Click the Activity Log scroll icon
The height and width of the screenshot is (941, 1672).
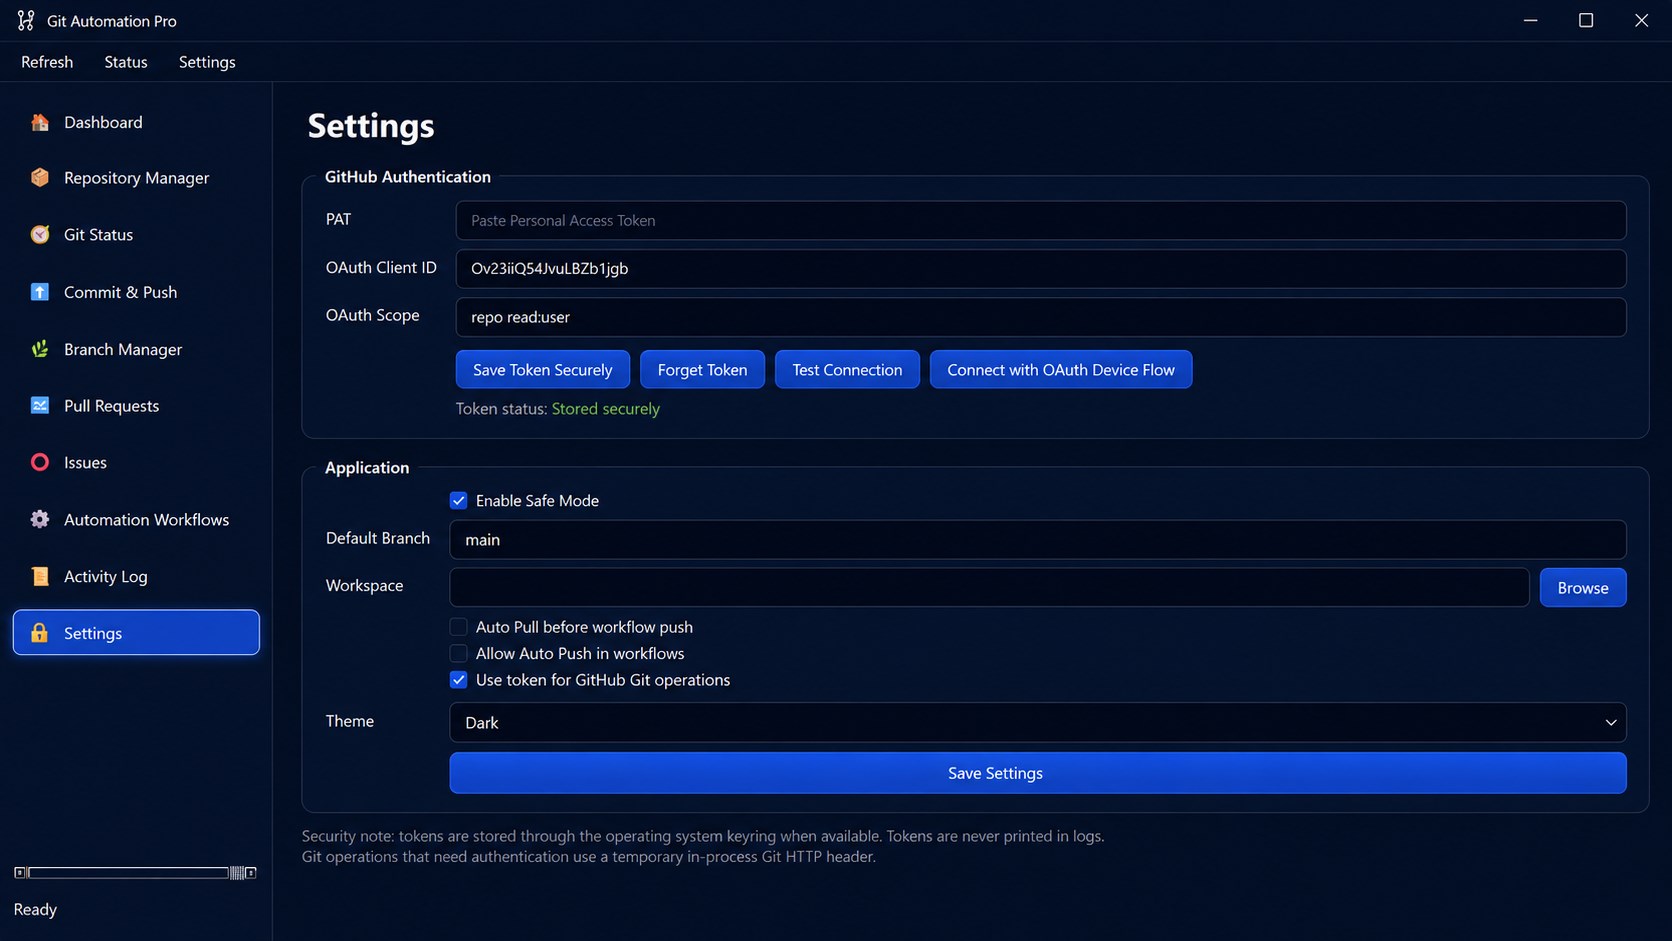[40, 576]
